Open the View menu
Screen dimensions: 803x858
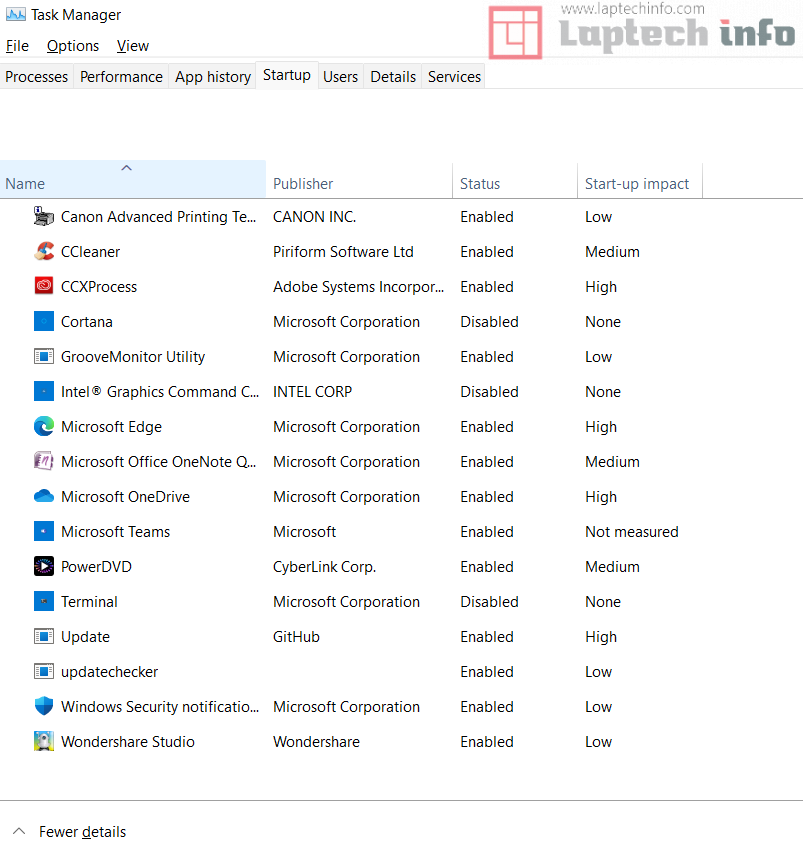click(x=132, y=46)
